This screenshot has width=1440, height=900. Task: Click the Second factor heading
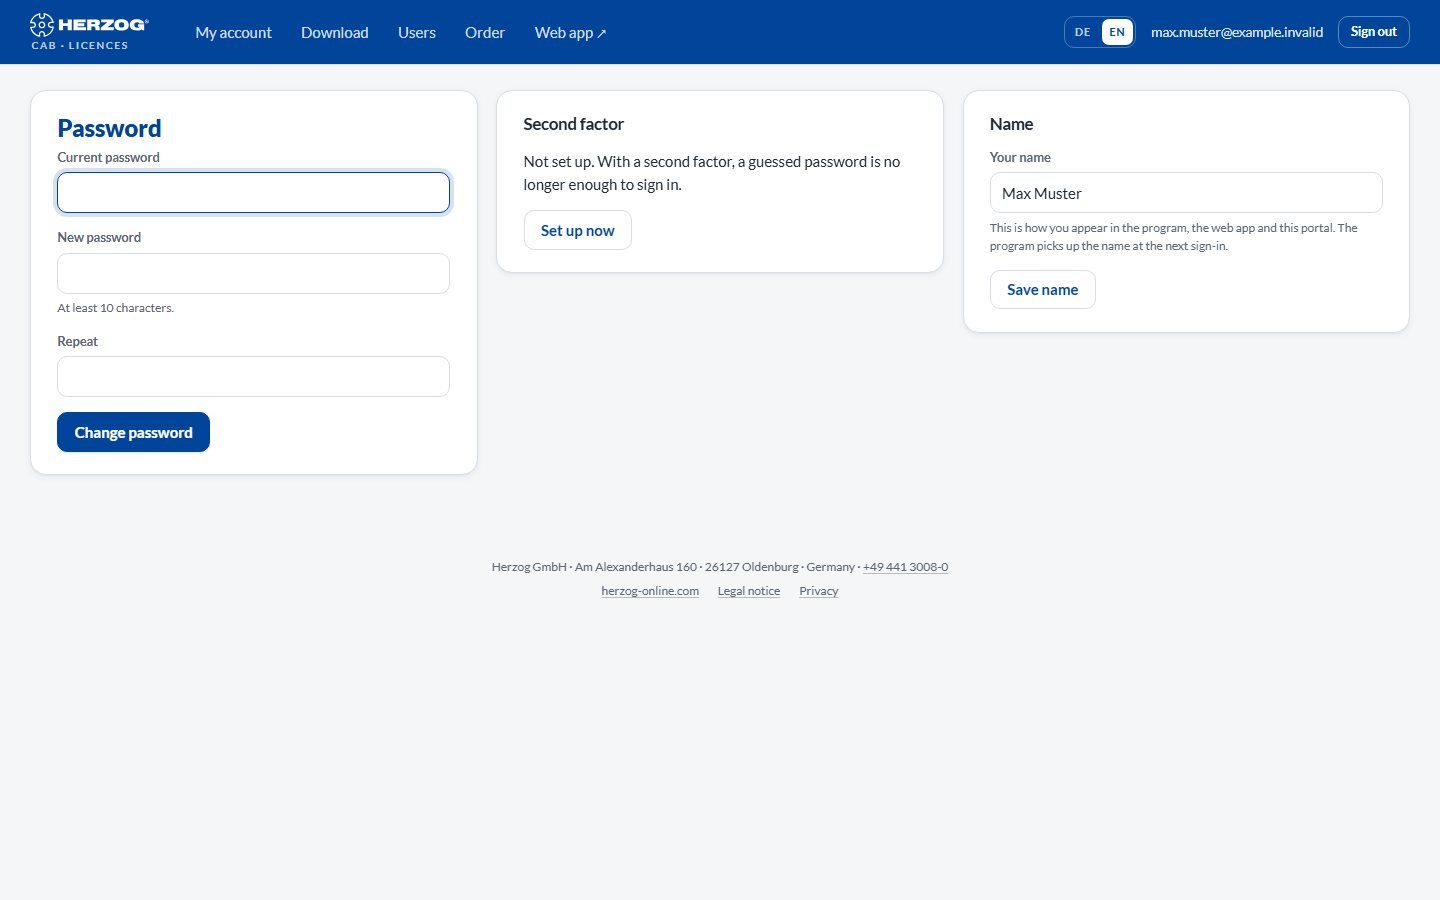coord(574,124)
